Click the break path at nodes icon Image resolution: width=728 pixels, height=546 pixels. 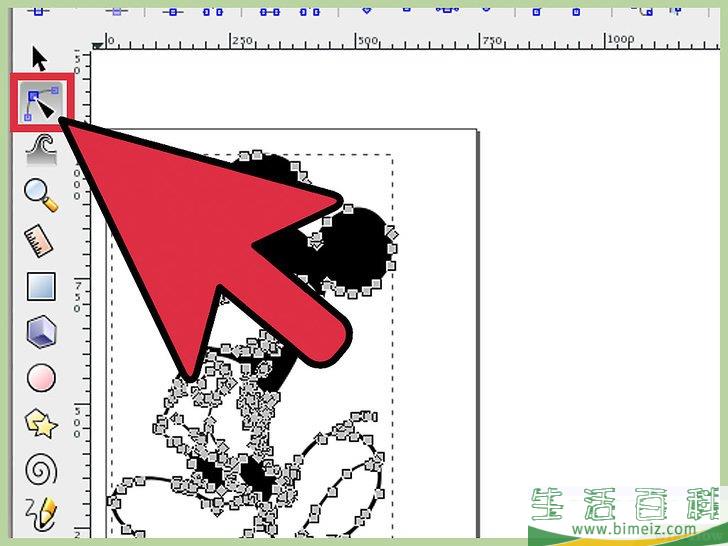coord(213,12)
